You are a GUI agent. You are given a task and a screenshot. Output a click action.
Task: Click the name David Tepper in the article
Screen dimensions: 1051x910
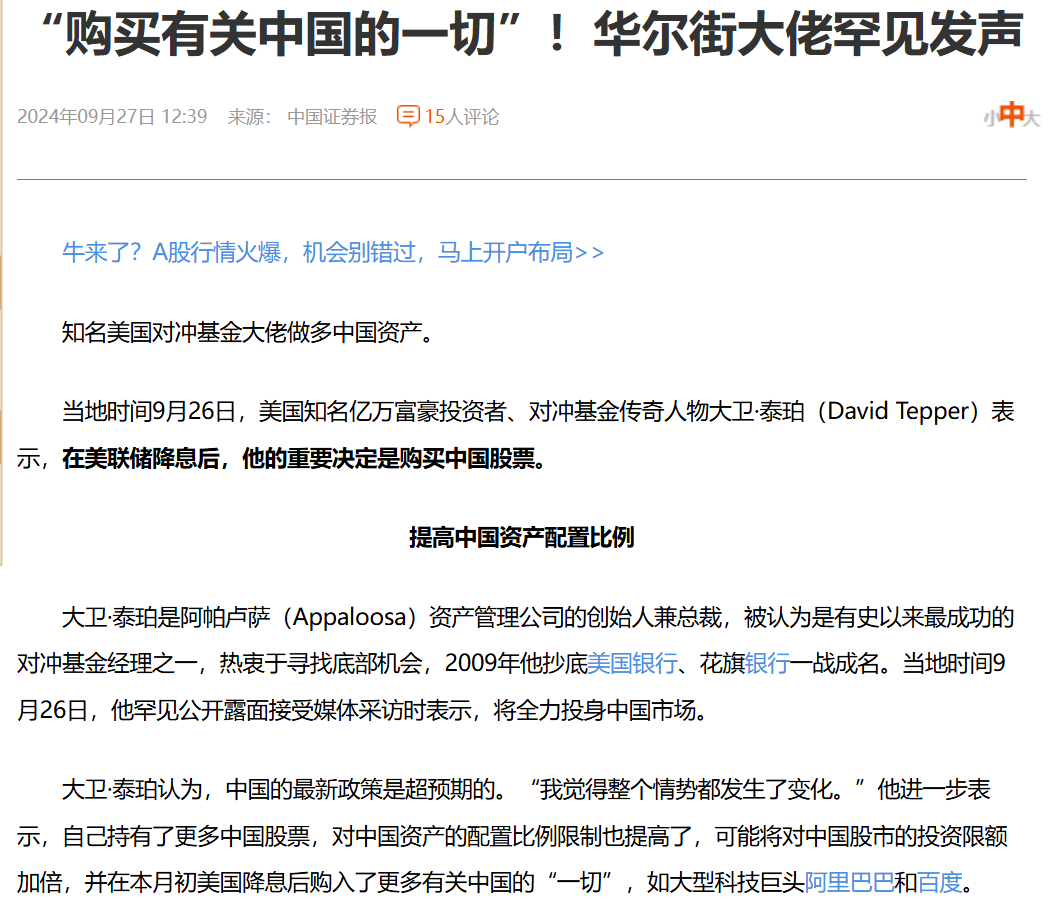pyautogui.click(x=898, y=411)
